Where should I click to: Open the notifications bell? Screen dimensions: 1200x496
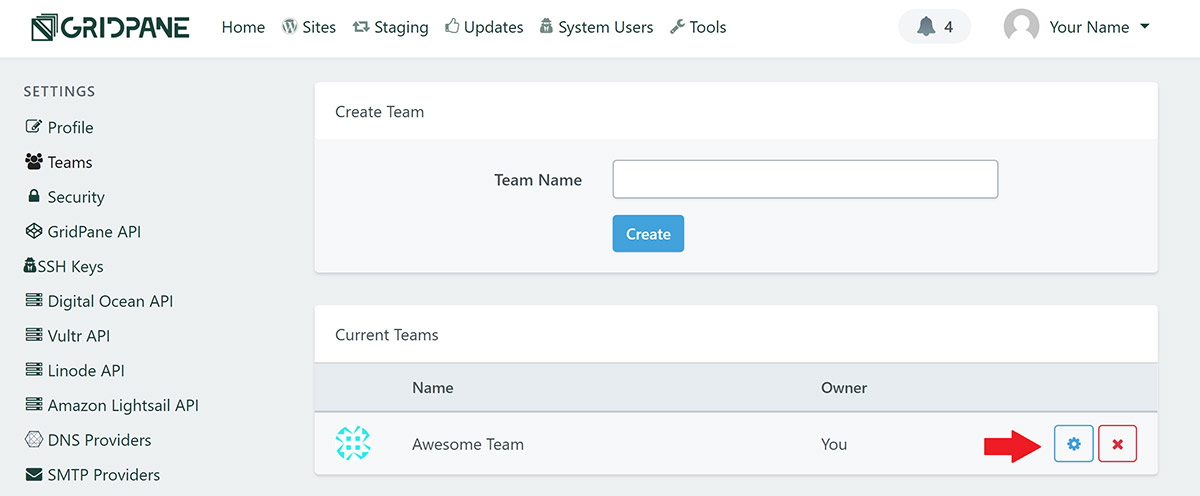pos(935,27)
